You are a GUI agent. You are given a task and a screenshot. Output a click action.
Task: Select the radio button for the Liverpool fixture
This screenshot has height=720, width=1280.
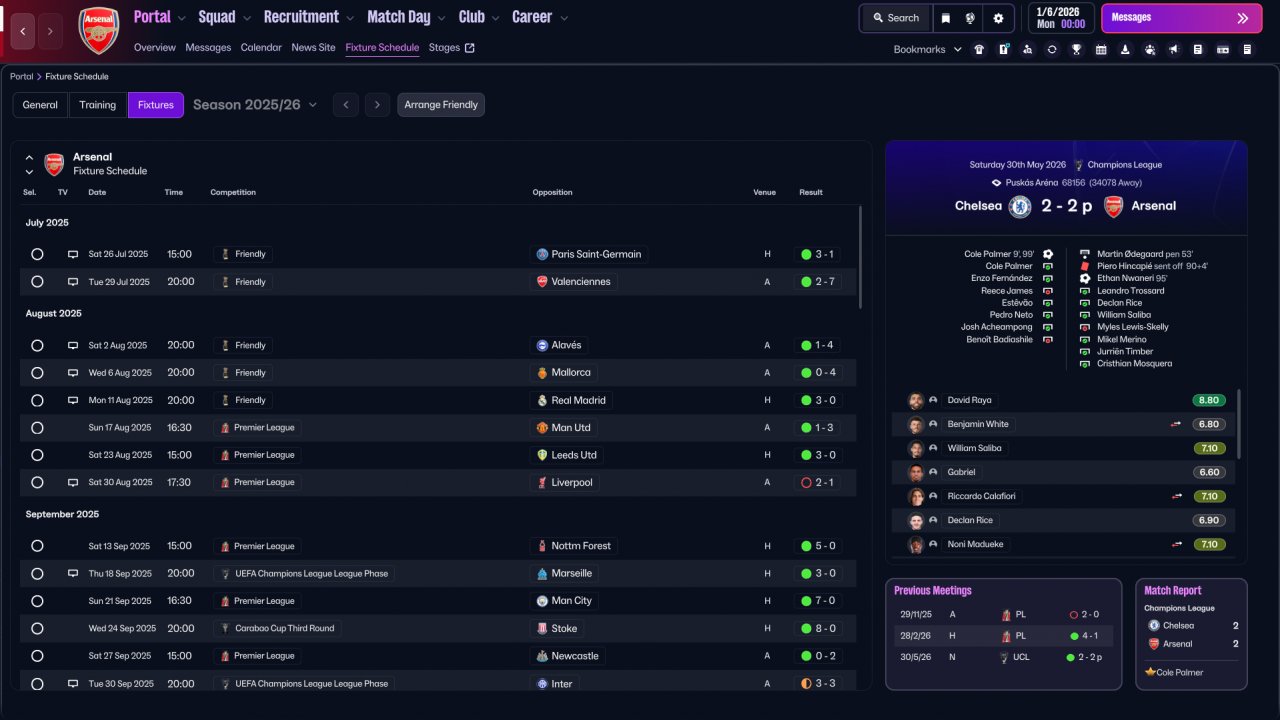[x=37, y=482]
